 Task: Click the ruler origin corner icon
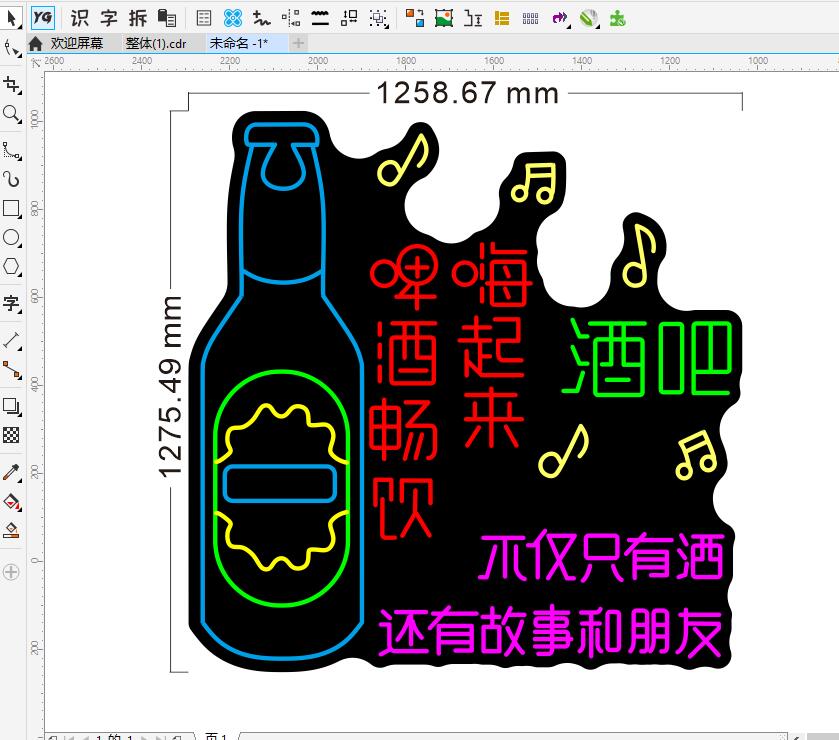pyautogui.click(x=36, y=63)
